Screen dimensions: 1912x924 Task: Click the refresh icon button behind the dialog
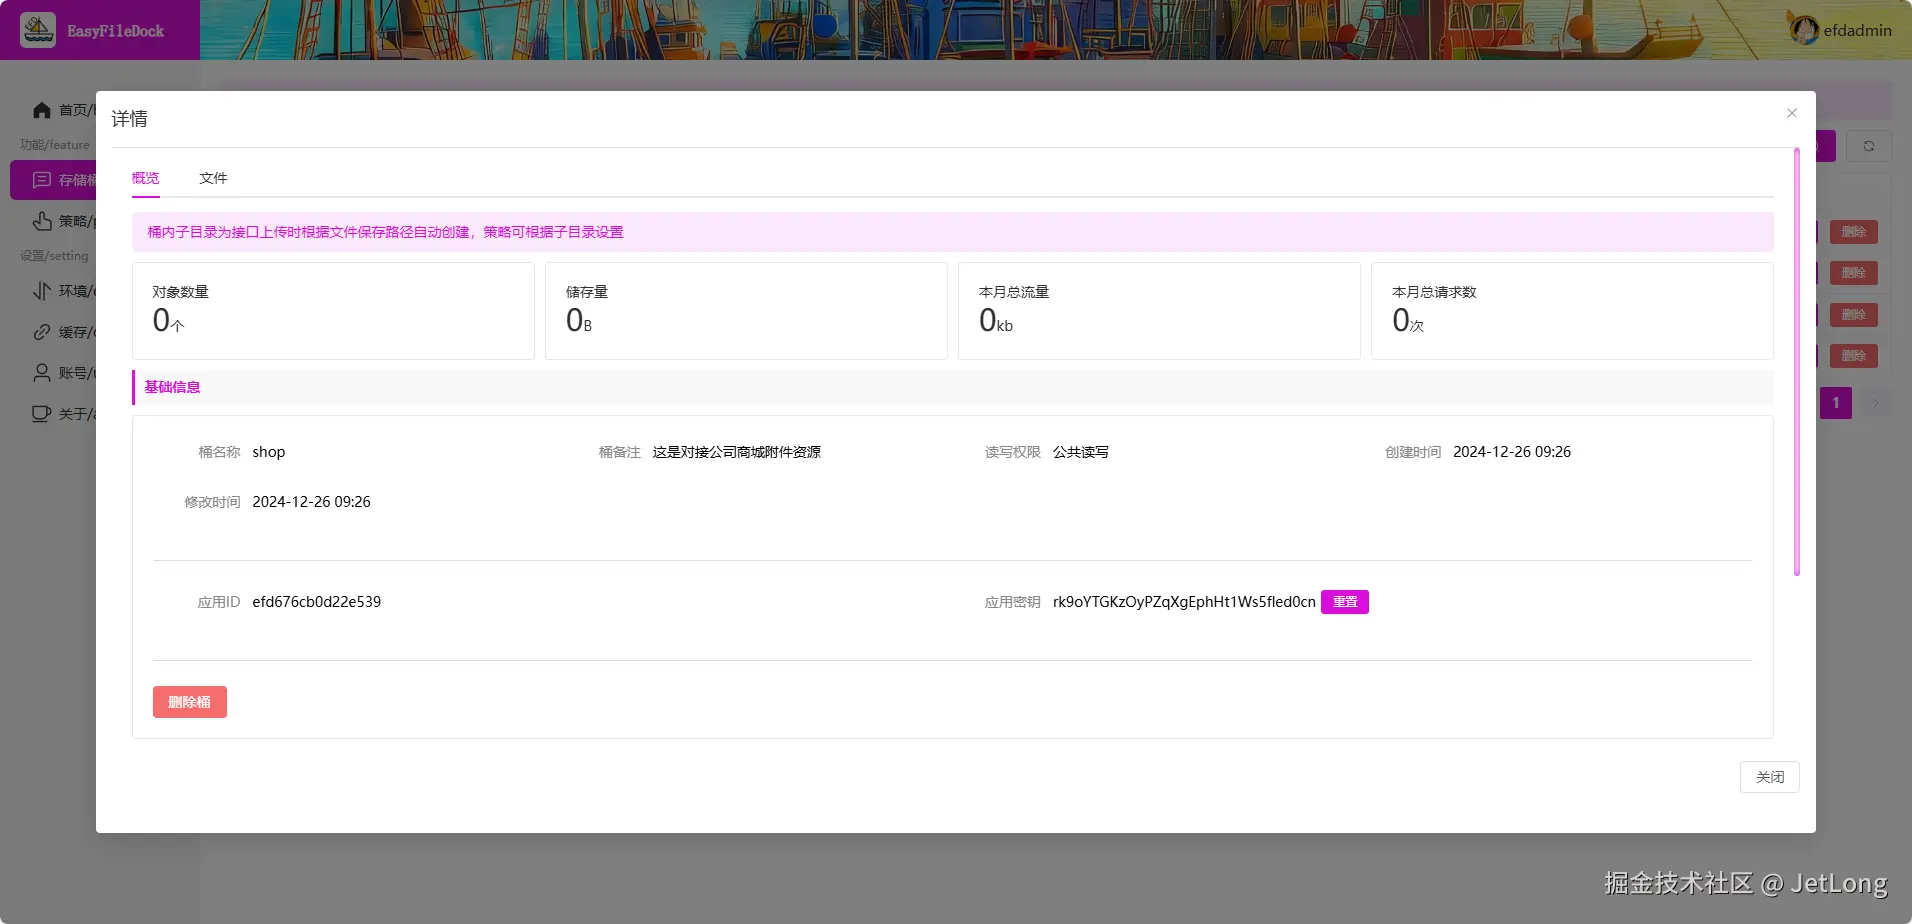1869,146
